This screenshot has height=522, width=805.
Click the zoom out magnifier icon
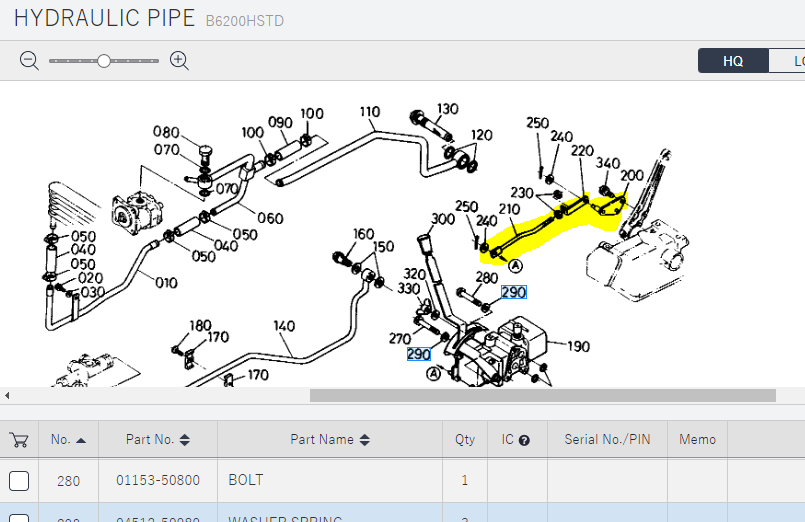coord(29,61)
